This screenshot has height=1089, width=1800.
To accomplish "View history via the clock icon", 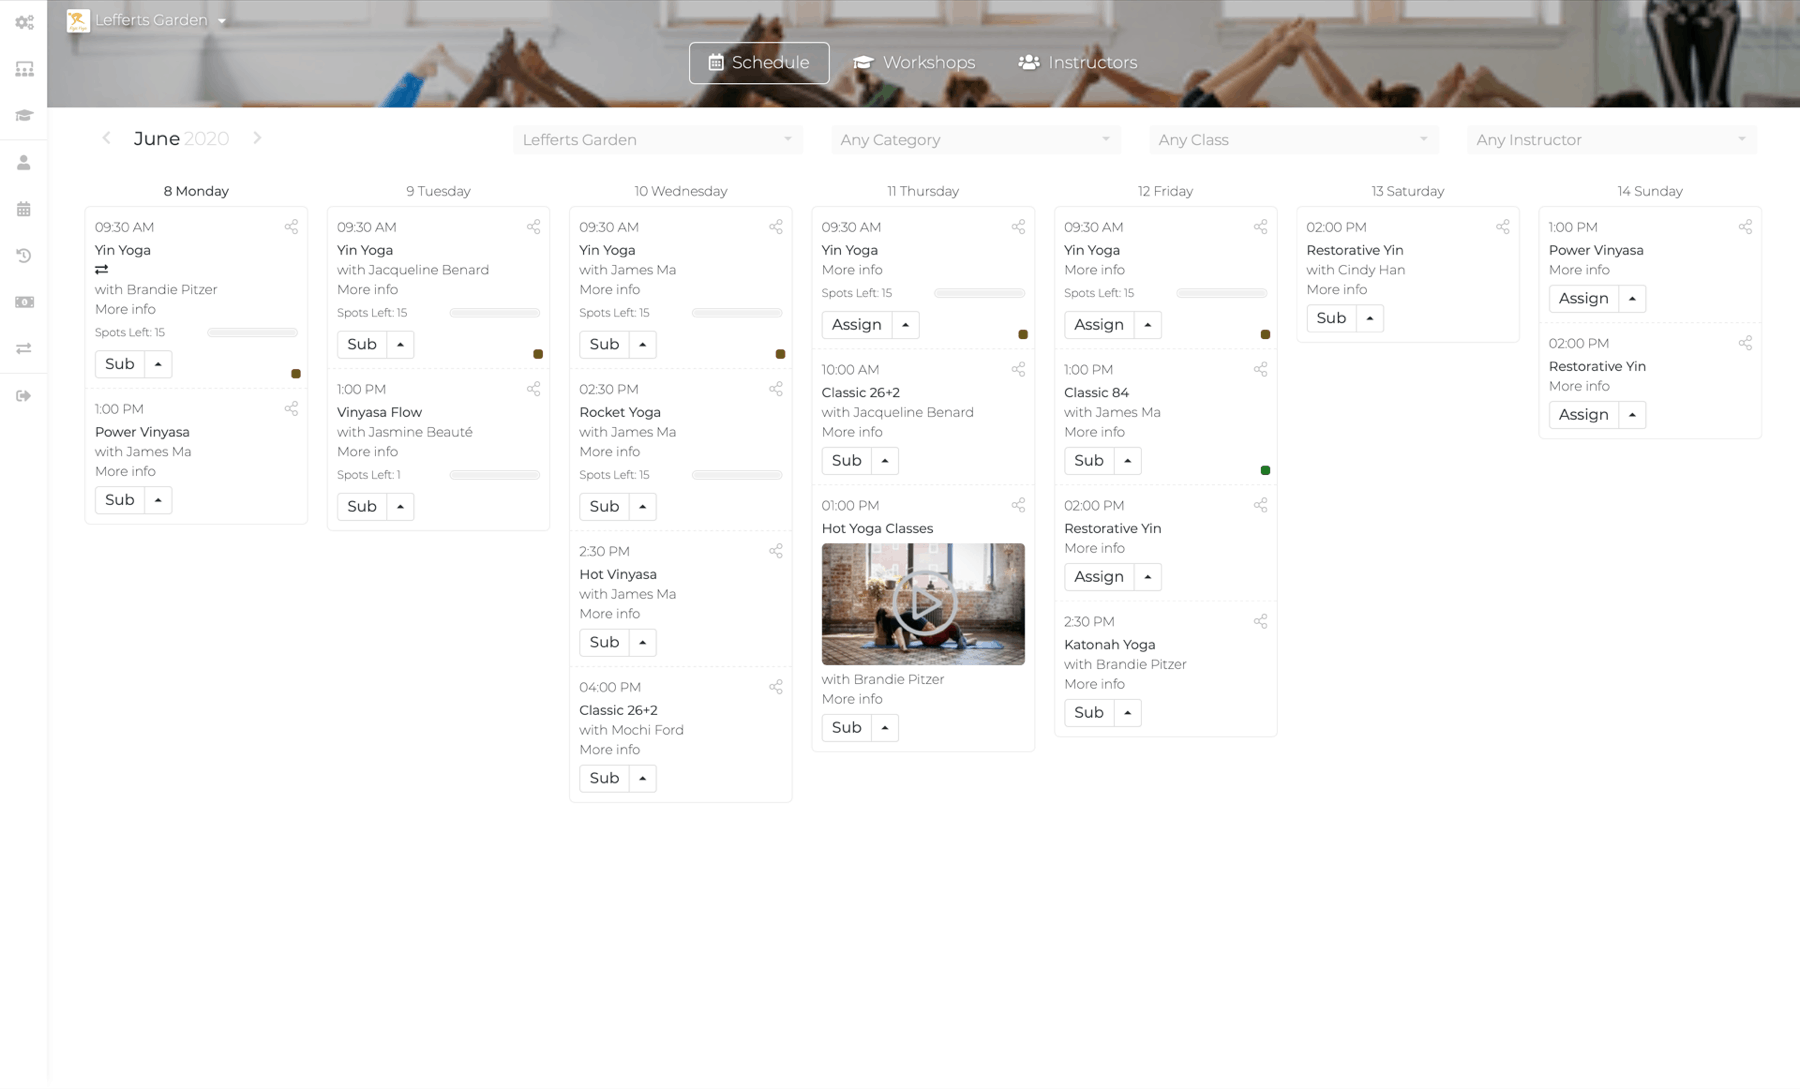I will click(25, 255).
